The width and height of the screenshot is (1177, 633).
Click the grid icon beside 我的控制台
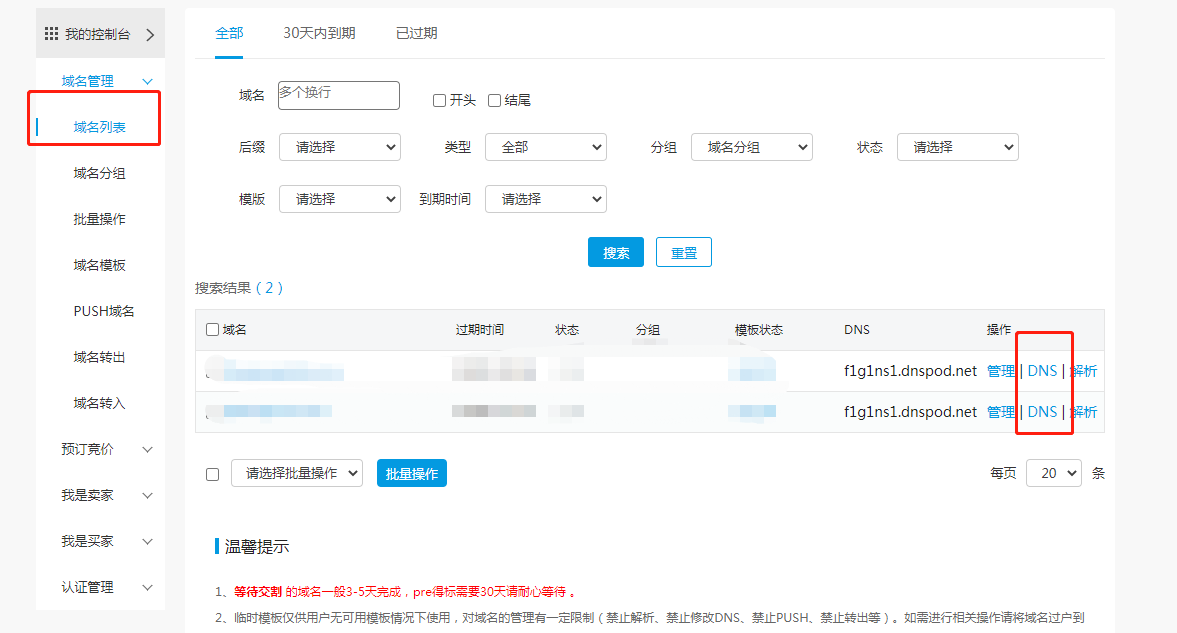51,34
